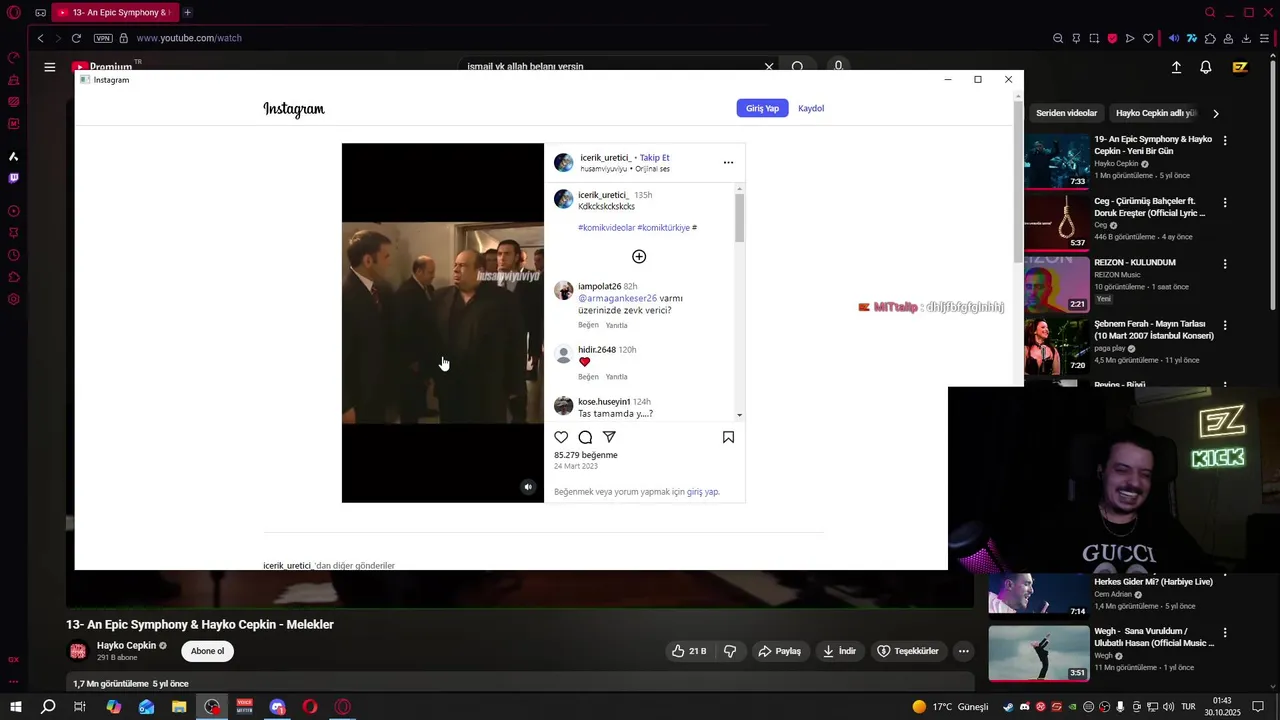Image resolution: width=1280 pixels, height=720 pixels.
Task: Like the YouTube video (21 B)
Action: pos(691,651)
